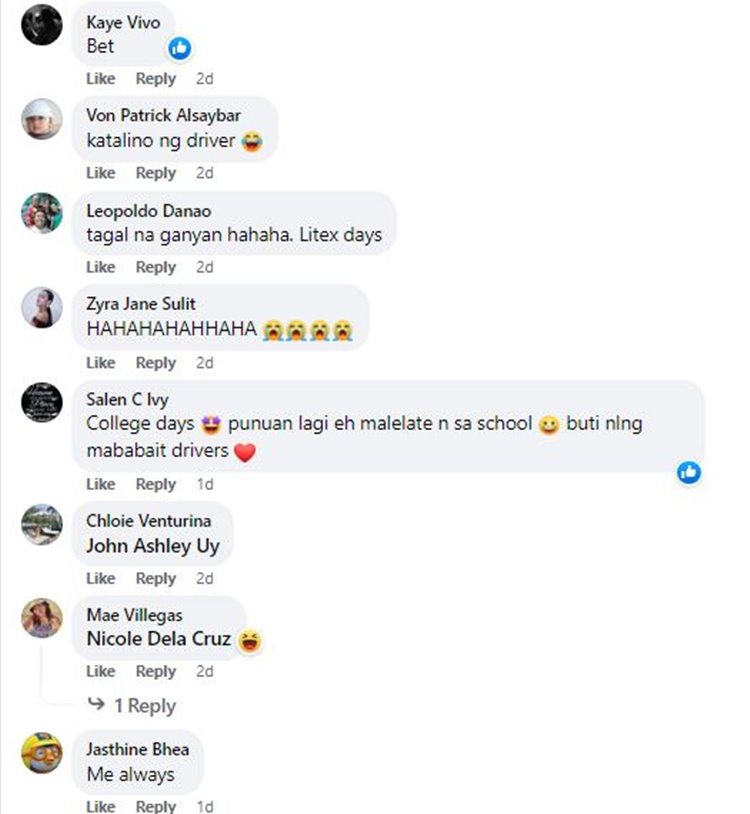Click Chloie Venturina's avatar
The image size is (750, 814).
(42, 524)
